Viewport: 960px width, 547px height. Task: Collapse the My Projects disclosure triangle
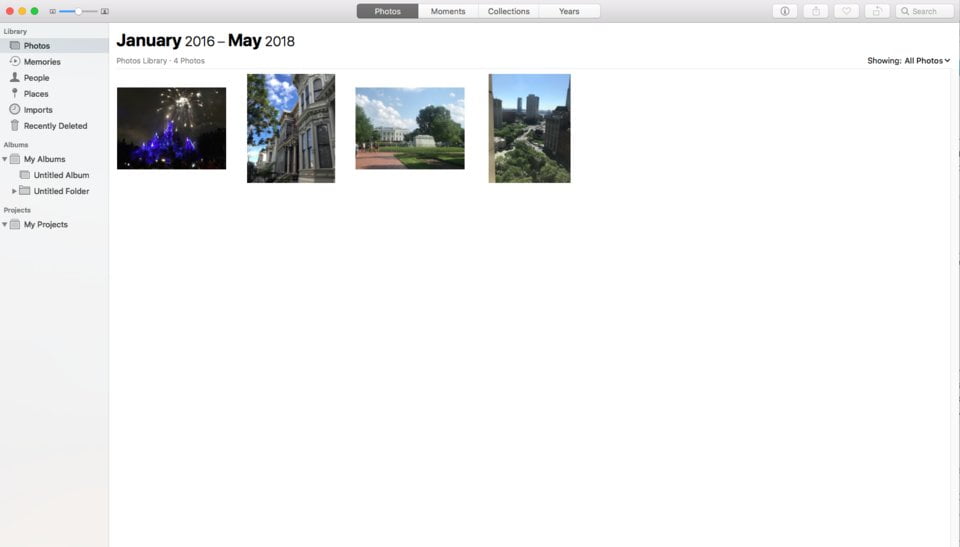(x=4, y=225)
